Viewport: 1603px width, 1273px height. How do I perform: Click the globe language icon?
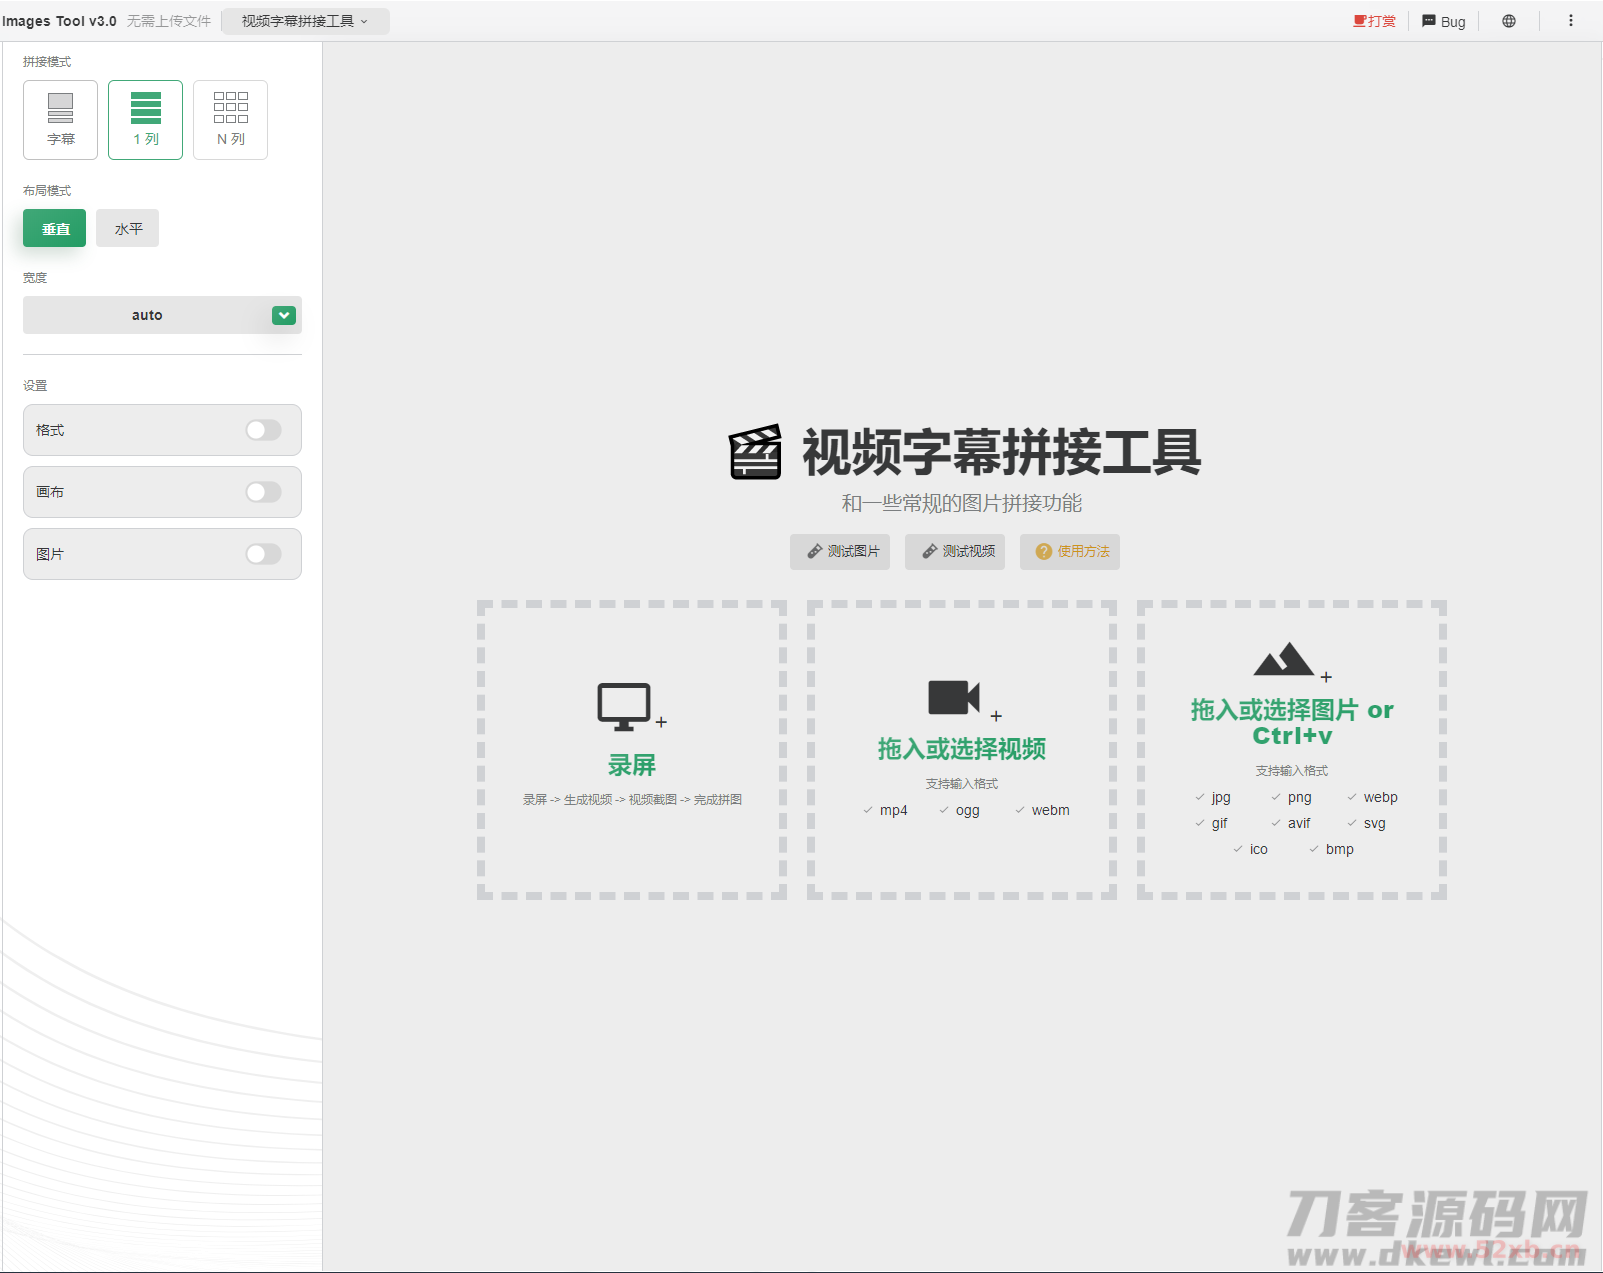tap(1508, 21)
